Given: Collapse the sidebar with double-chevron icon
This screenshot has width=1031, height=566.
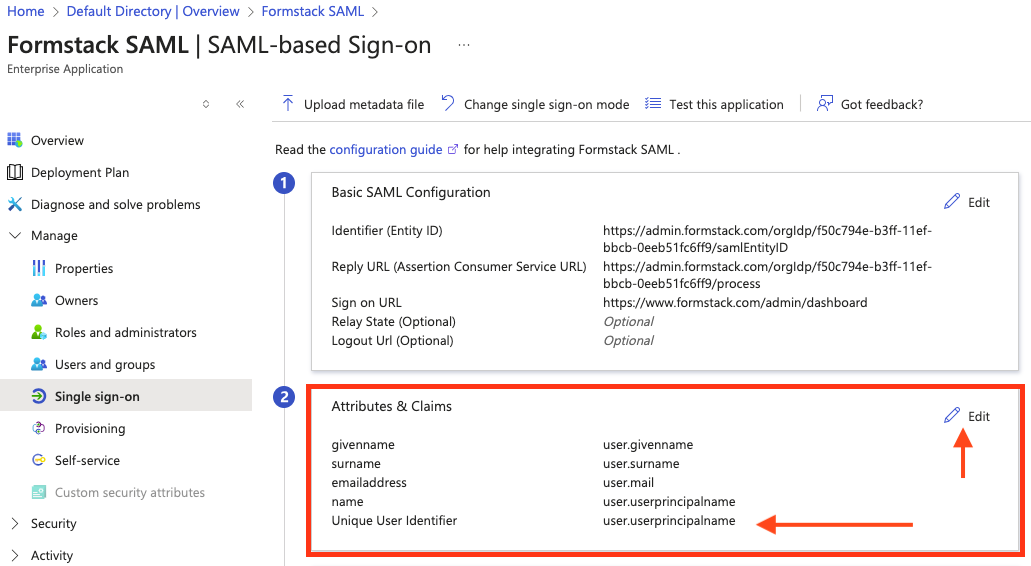Looking at the screenshot, I should pos(240,104).
